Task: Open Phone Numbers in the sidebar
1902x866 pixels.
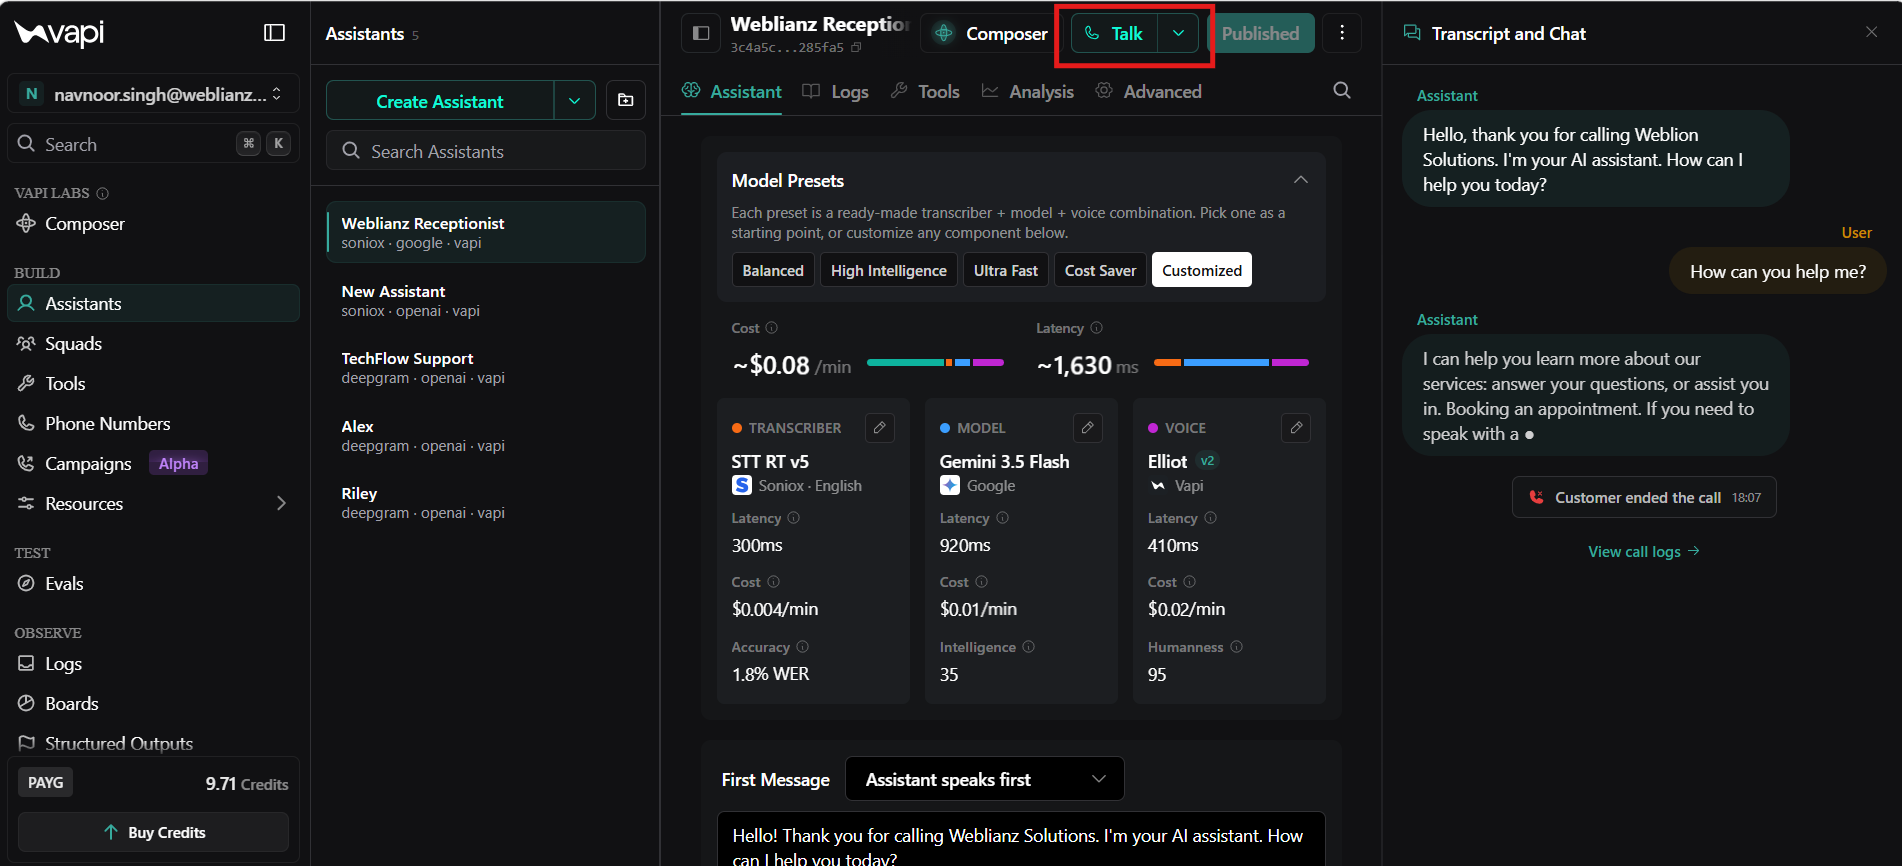Action: 153,424
